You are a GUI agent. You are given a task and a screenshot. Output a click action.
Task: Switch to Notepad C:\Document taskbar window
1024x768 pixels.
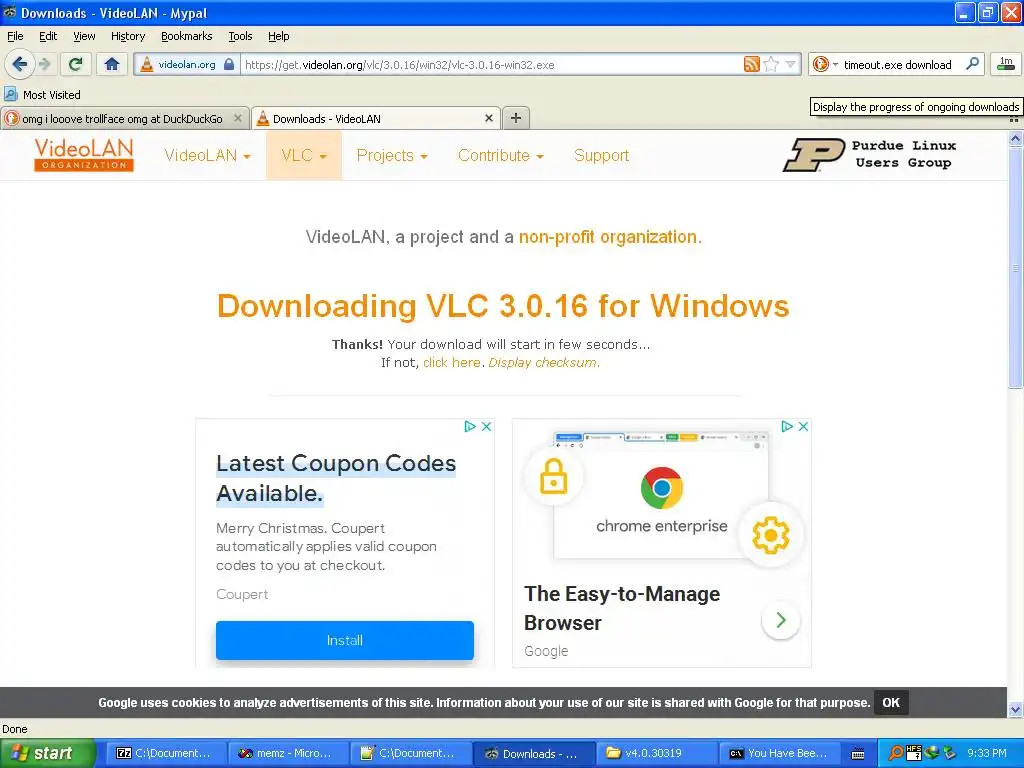click(x=410, y=753)
